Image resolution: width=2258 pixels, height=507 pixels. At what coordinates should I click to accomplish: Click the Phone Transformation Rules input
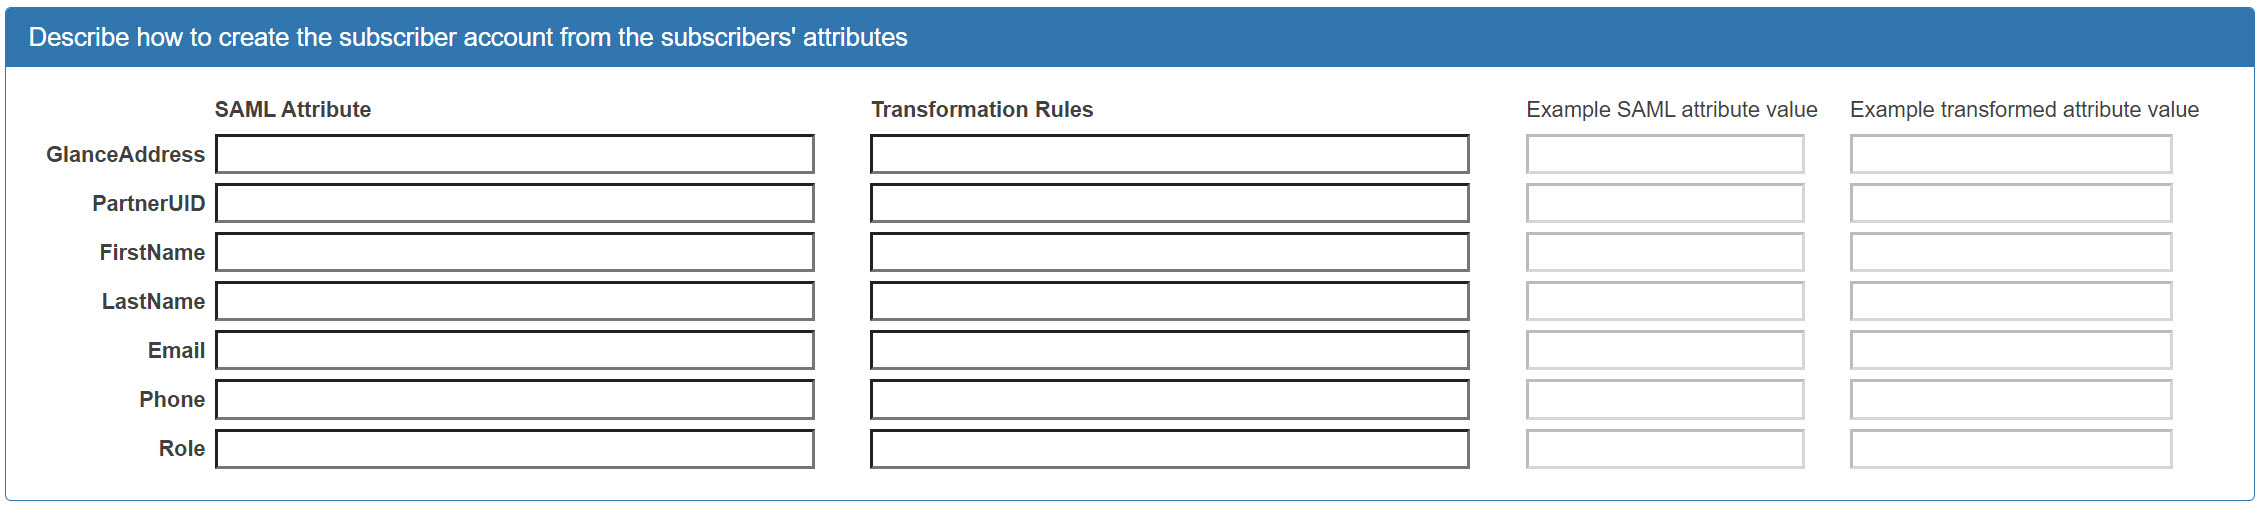coord(1169,399)
